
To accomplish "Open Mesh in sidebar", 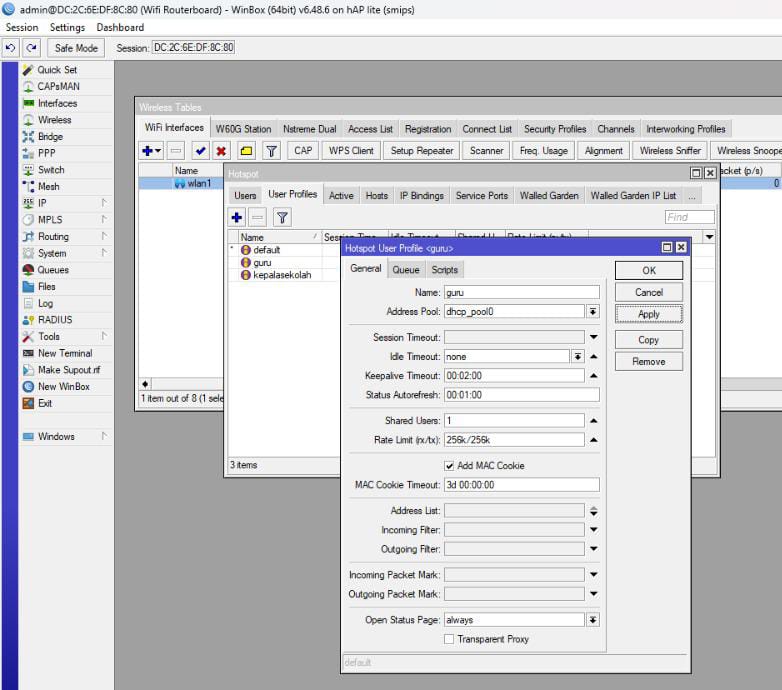I will (48, 186).
